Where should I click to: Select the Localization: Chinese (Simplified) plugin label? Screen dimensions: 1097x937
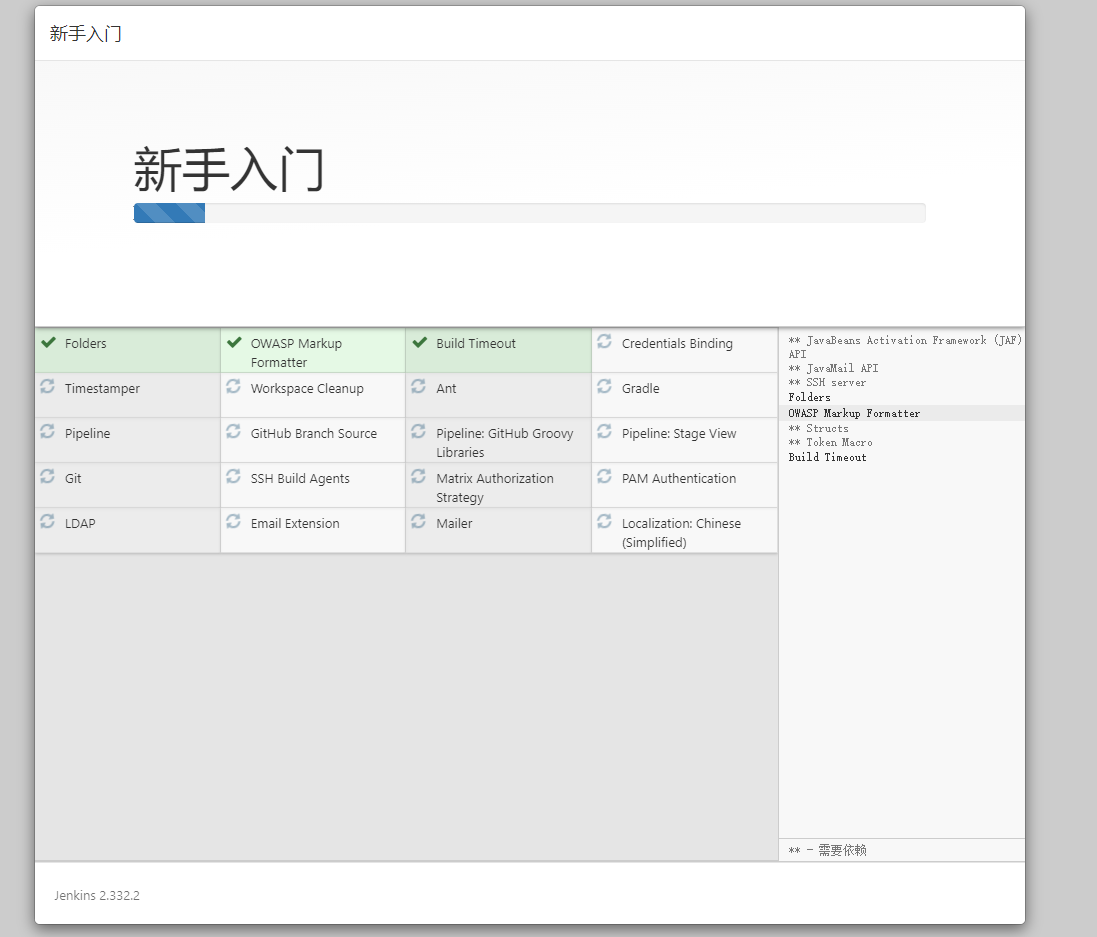click(x=681, y=533)
